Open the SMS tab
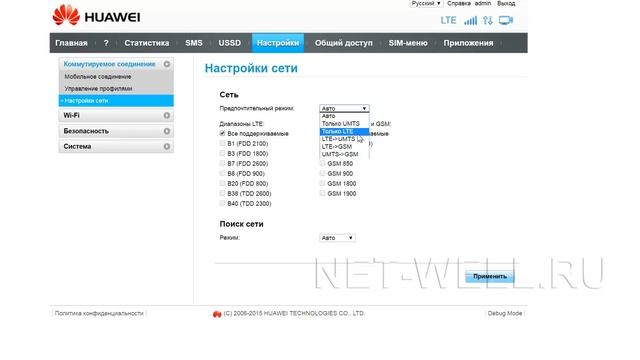 [194, 43]
